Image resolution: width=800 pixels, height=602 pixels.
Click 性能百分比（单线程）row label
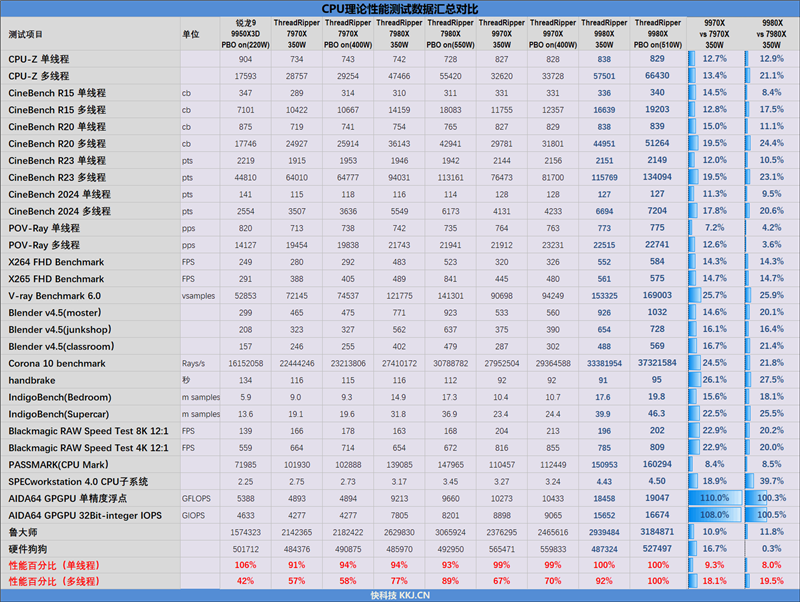[54, 565]
